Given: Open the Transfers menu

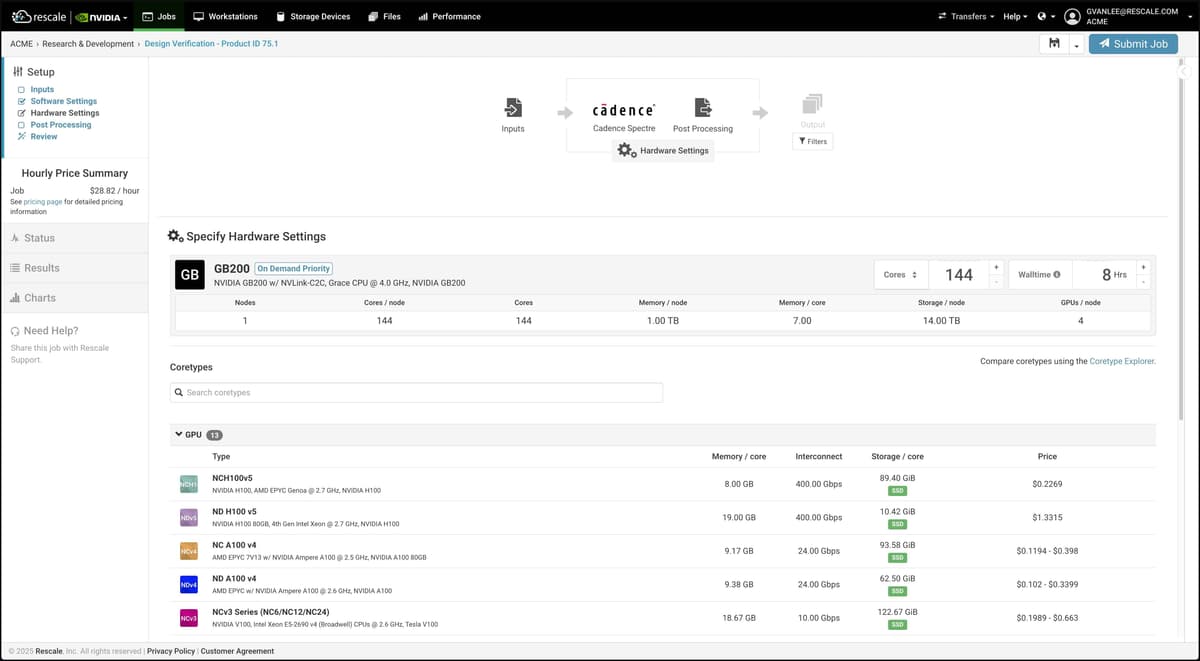Looking at the screenshot, I should (x=966, y=17).
